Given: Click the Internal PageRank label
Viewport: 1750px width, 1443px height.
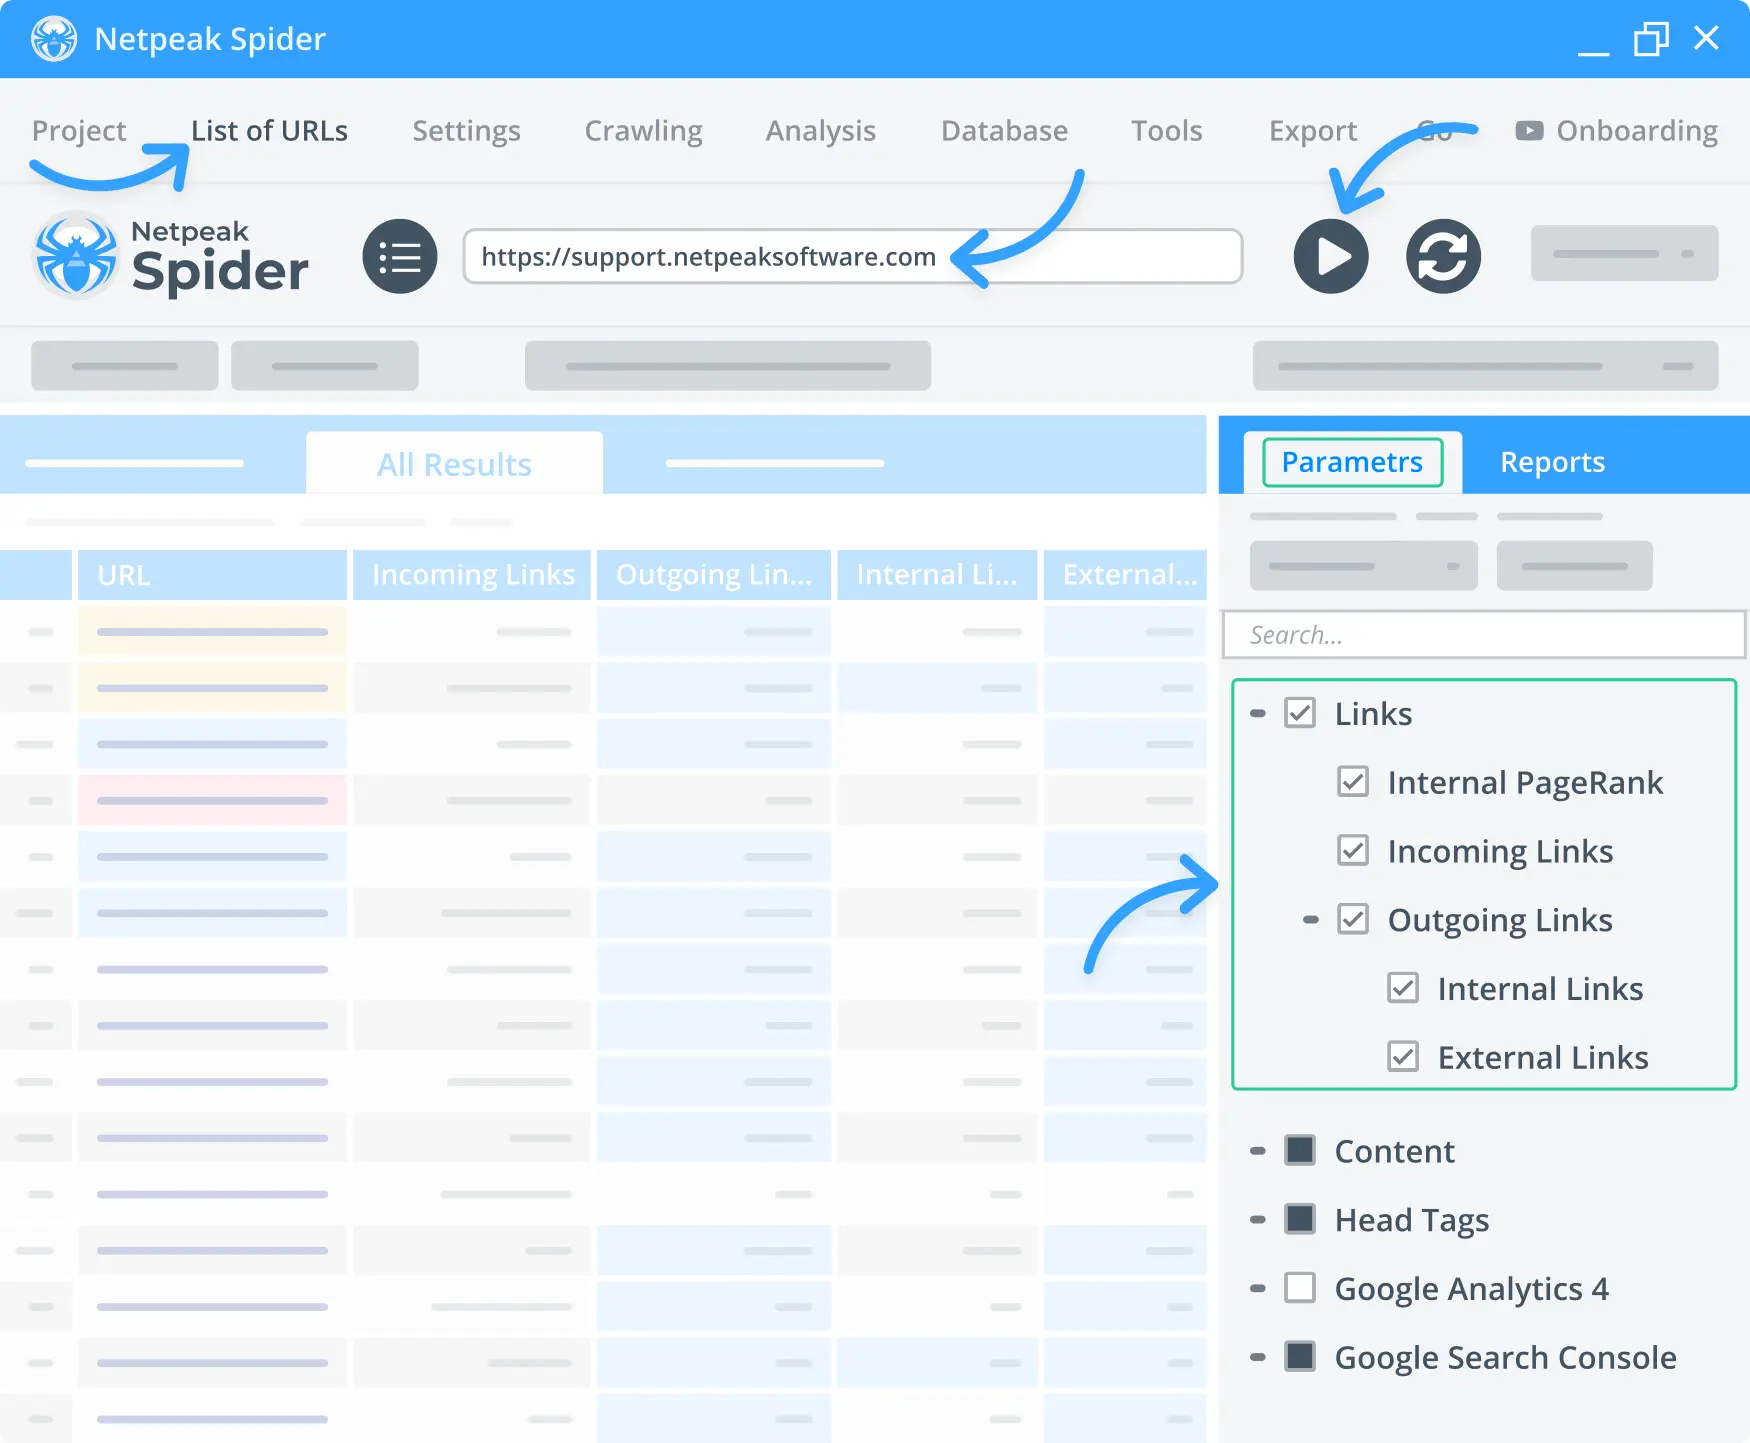Looking at the screenshot, I should pos(1525,782).
